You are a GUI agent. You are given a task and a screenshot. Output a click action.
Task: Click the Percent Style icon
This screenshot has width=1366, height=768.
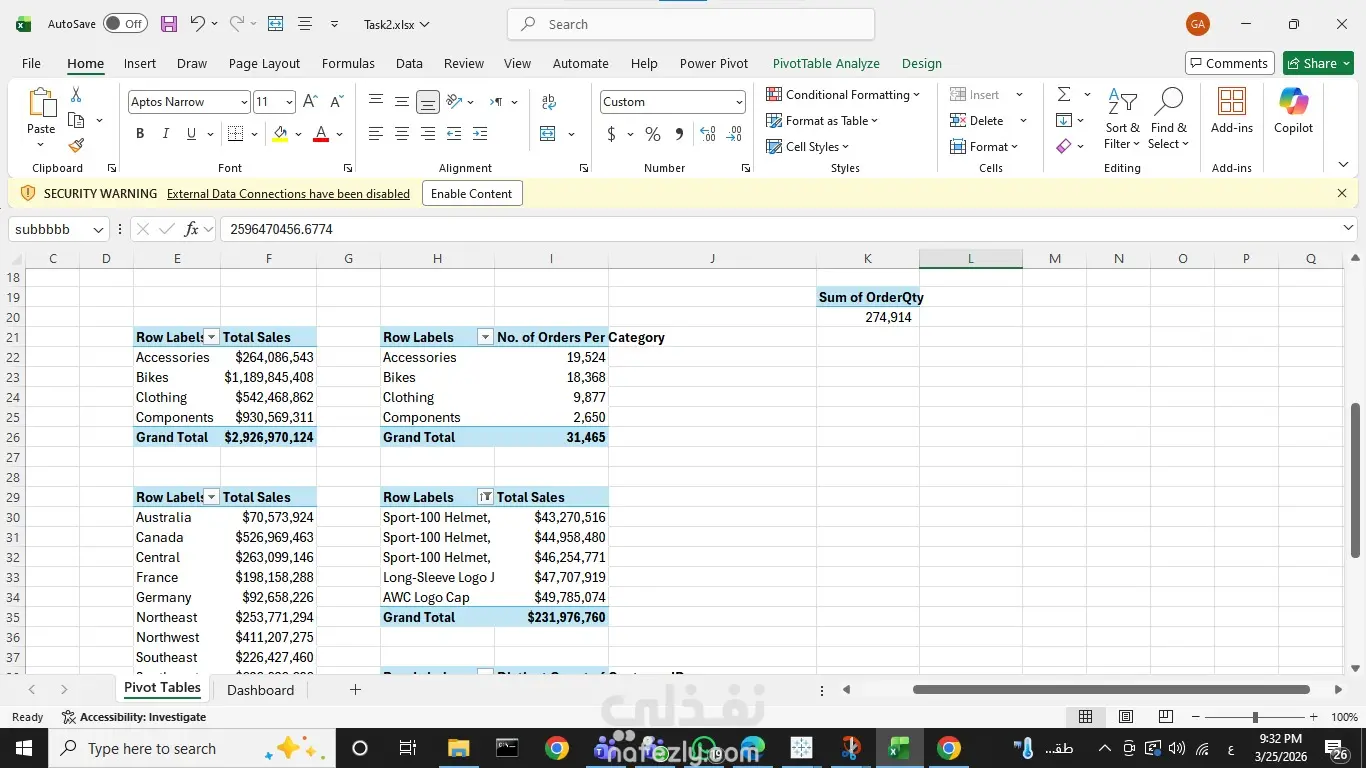(x=653, y=134)
